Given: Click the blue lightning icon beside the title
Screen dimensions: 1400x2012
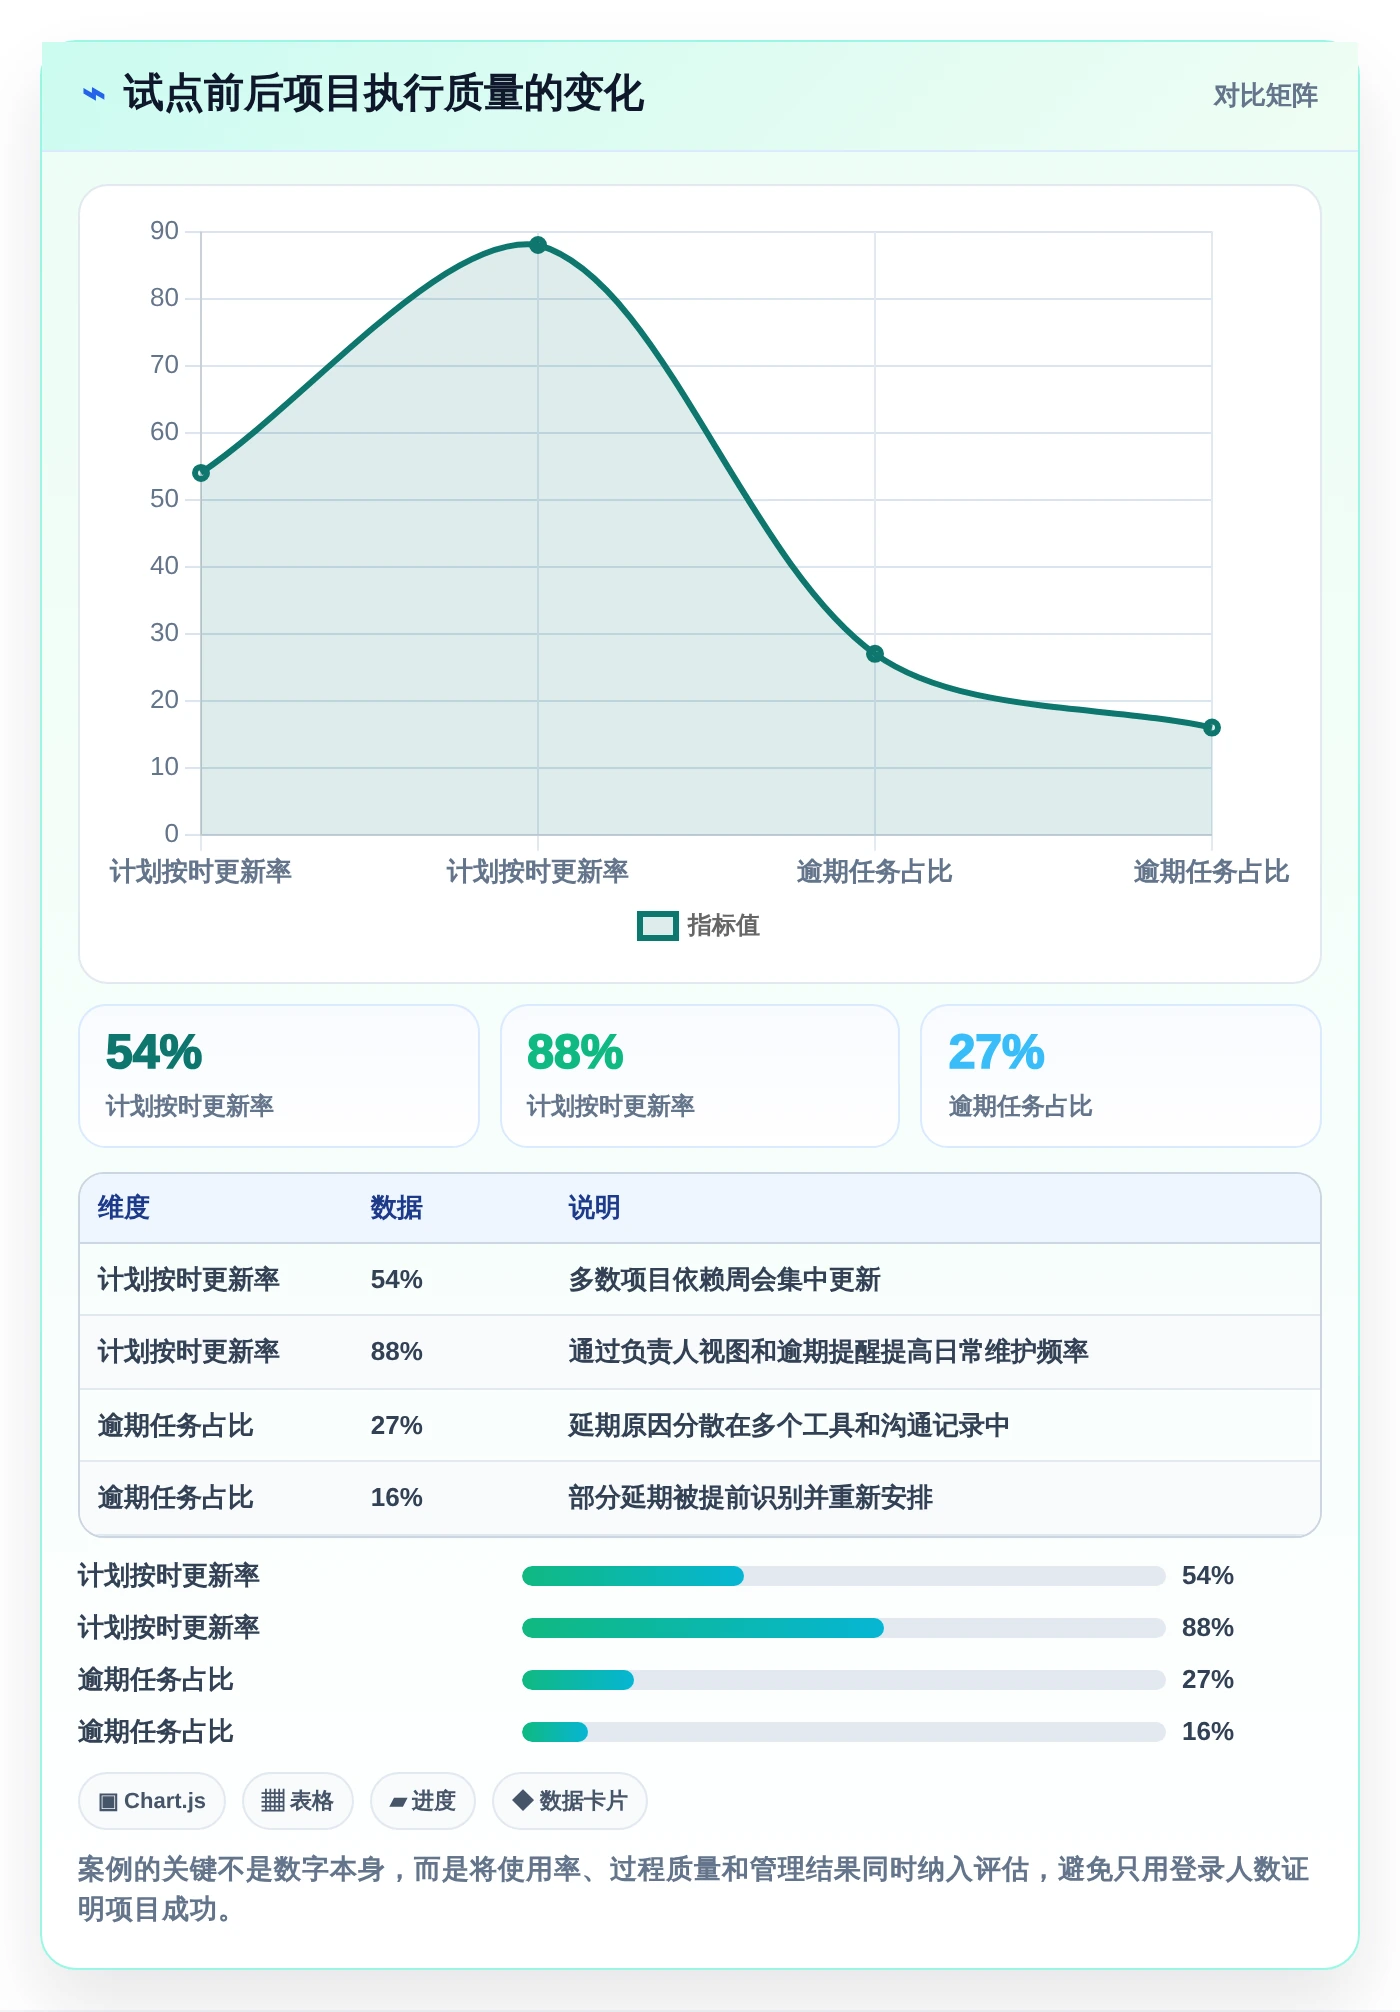Looking at the screenshot, I should click(x=93, y=94).
